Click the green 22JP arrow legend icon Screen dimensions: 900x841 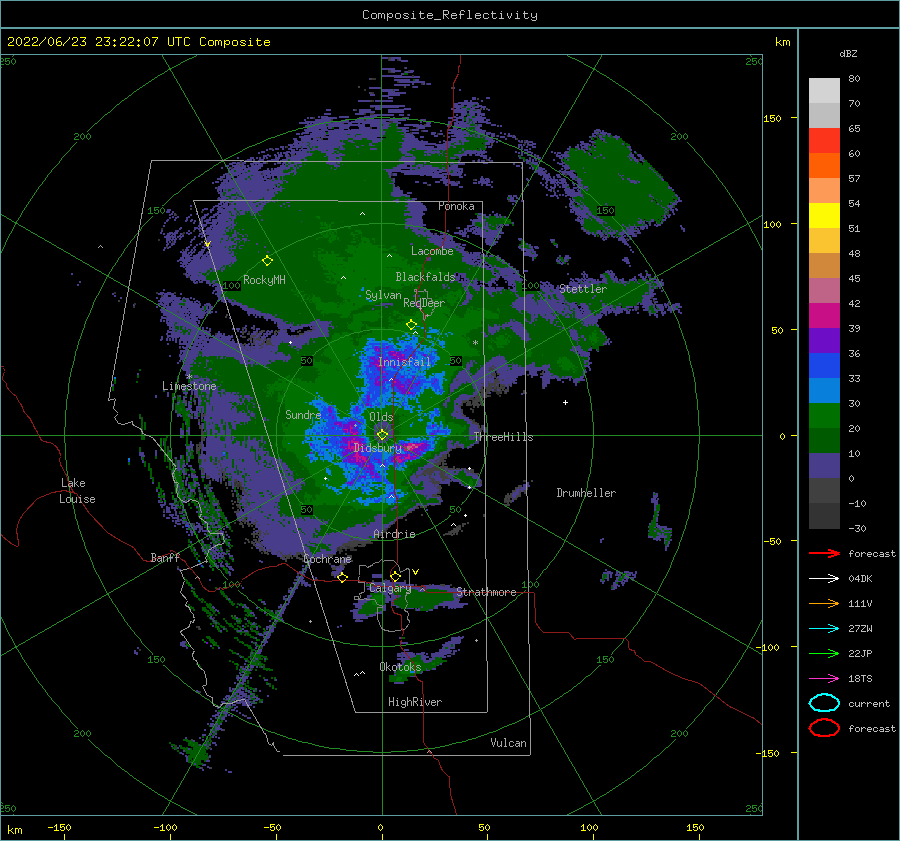point(824,653)
